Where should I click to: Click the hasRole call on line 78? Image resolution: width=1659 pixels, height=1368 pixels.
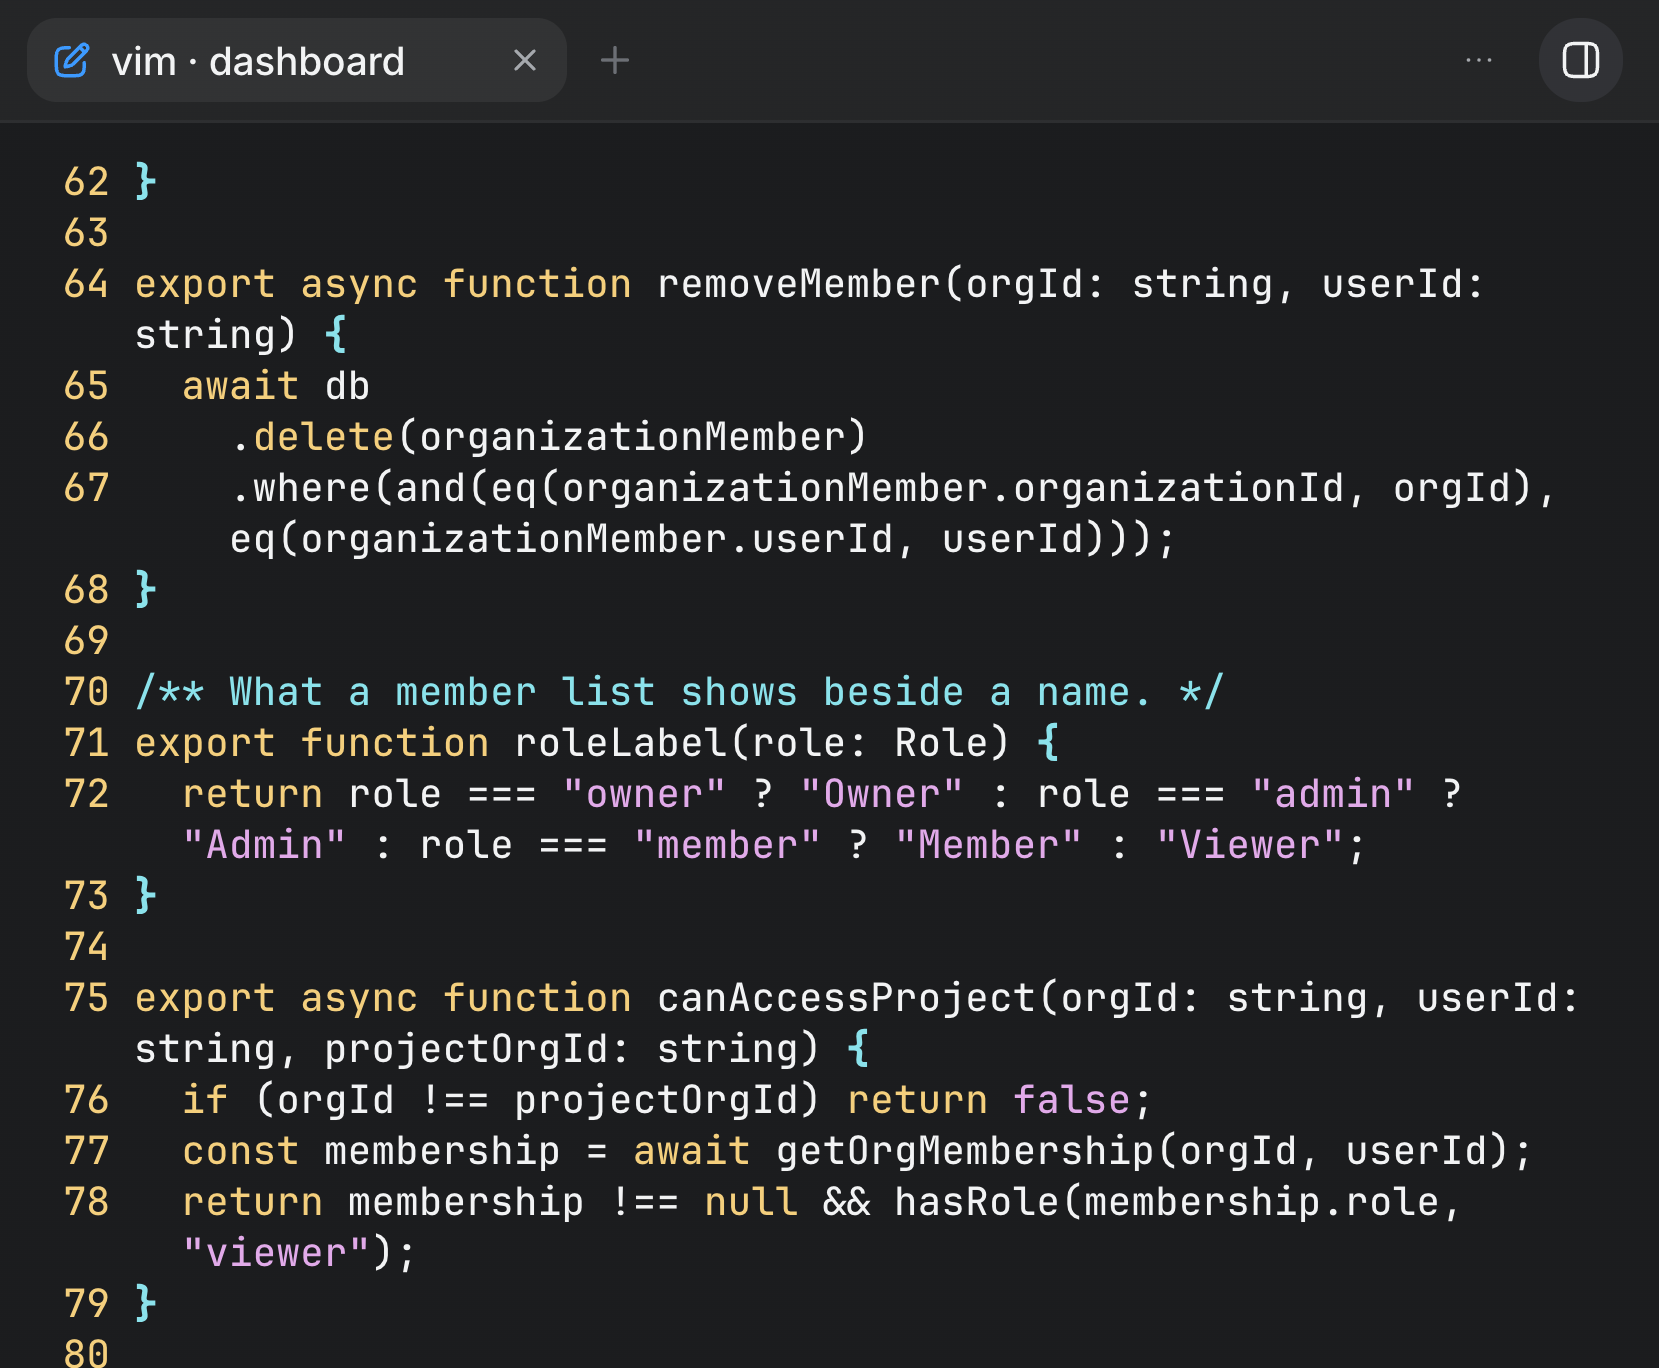976,1202
